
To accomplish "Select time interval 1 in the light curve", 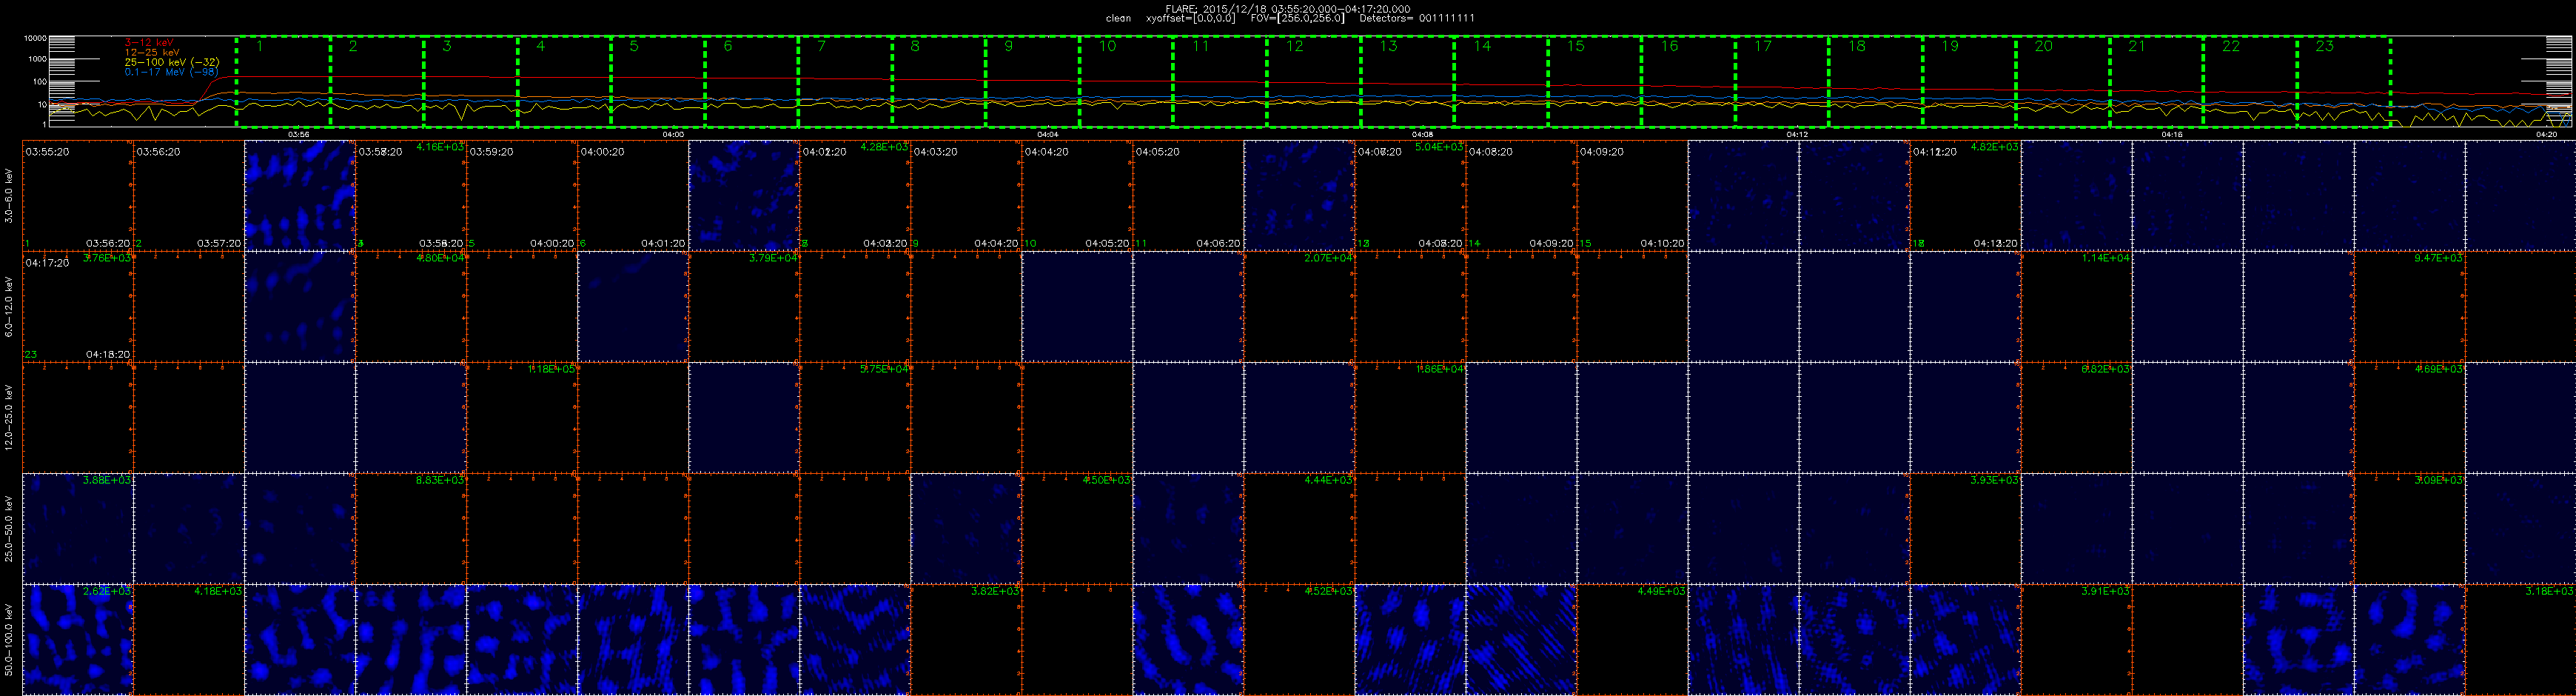I will pos(284,82).
